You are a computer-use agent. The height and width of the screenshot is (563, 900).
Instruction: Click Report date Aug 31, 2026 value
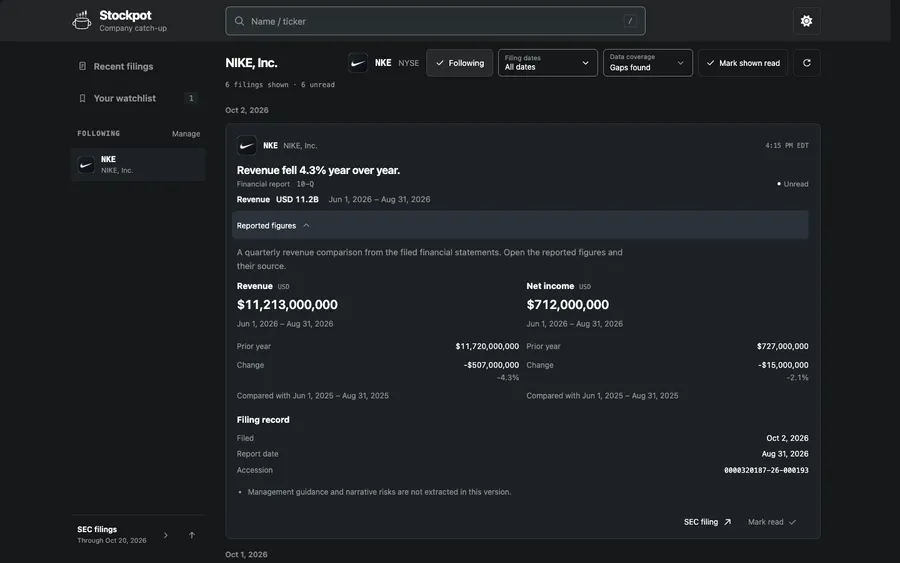pos(785,454)
